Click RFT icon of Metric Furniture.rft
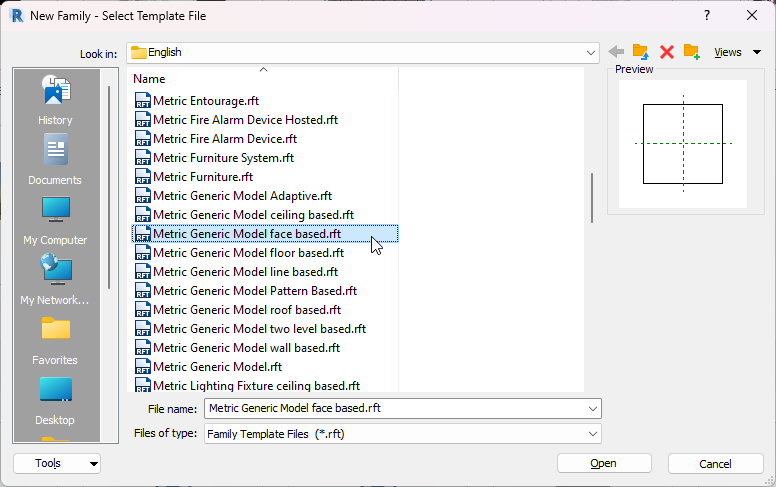This screenshot has width=776, height=487. tap(143, 177)
